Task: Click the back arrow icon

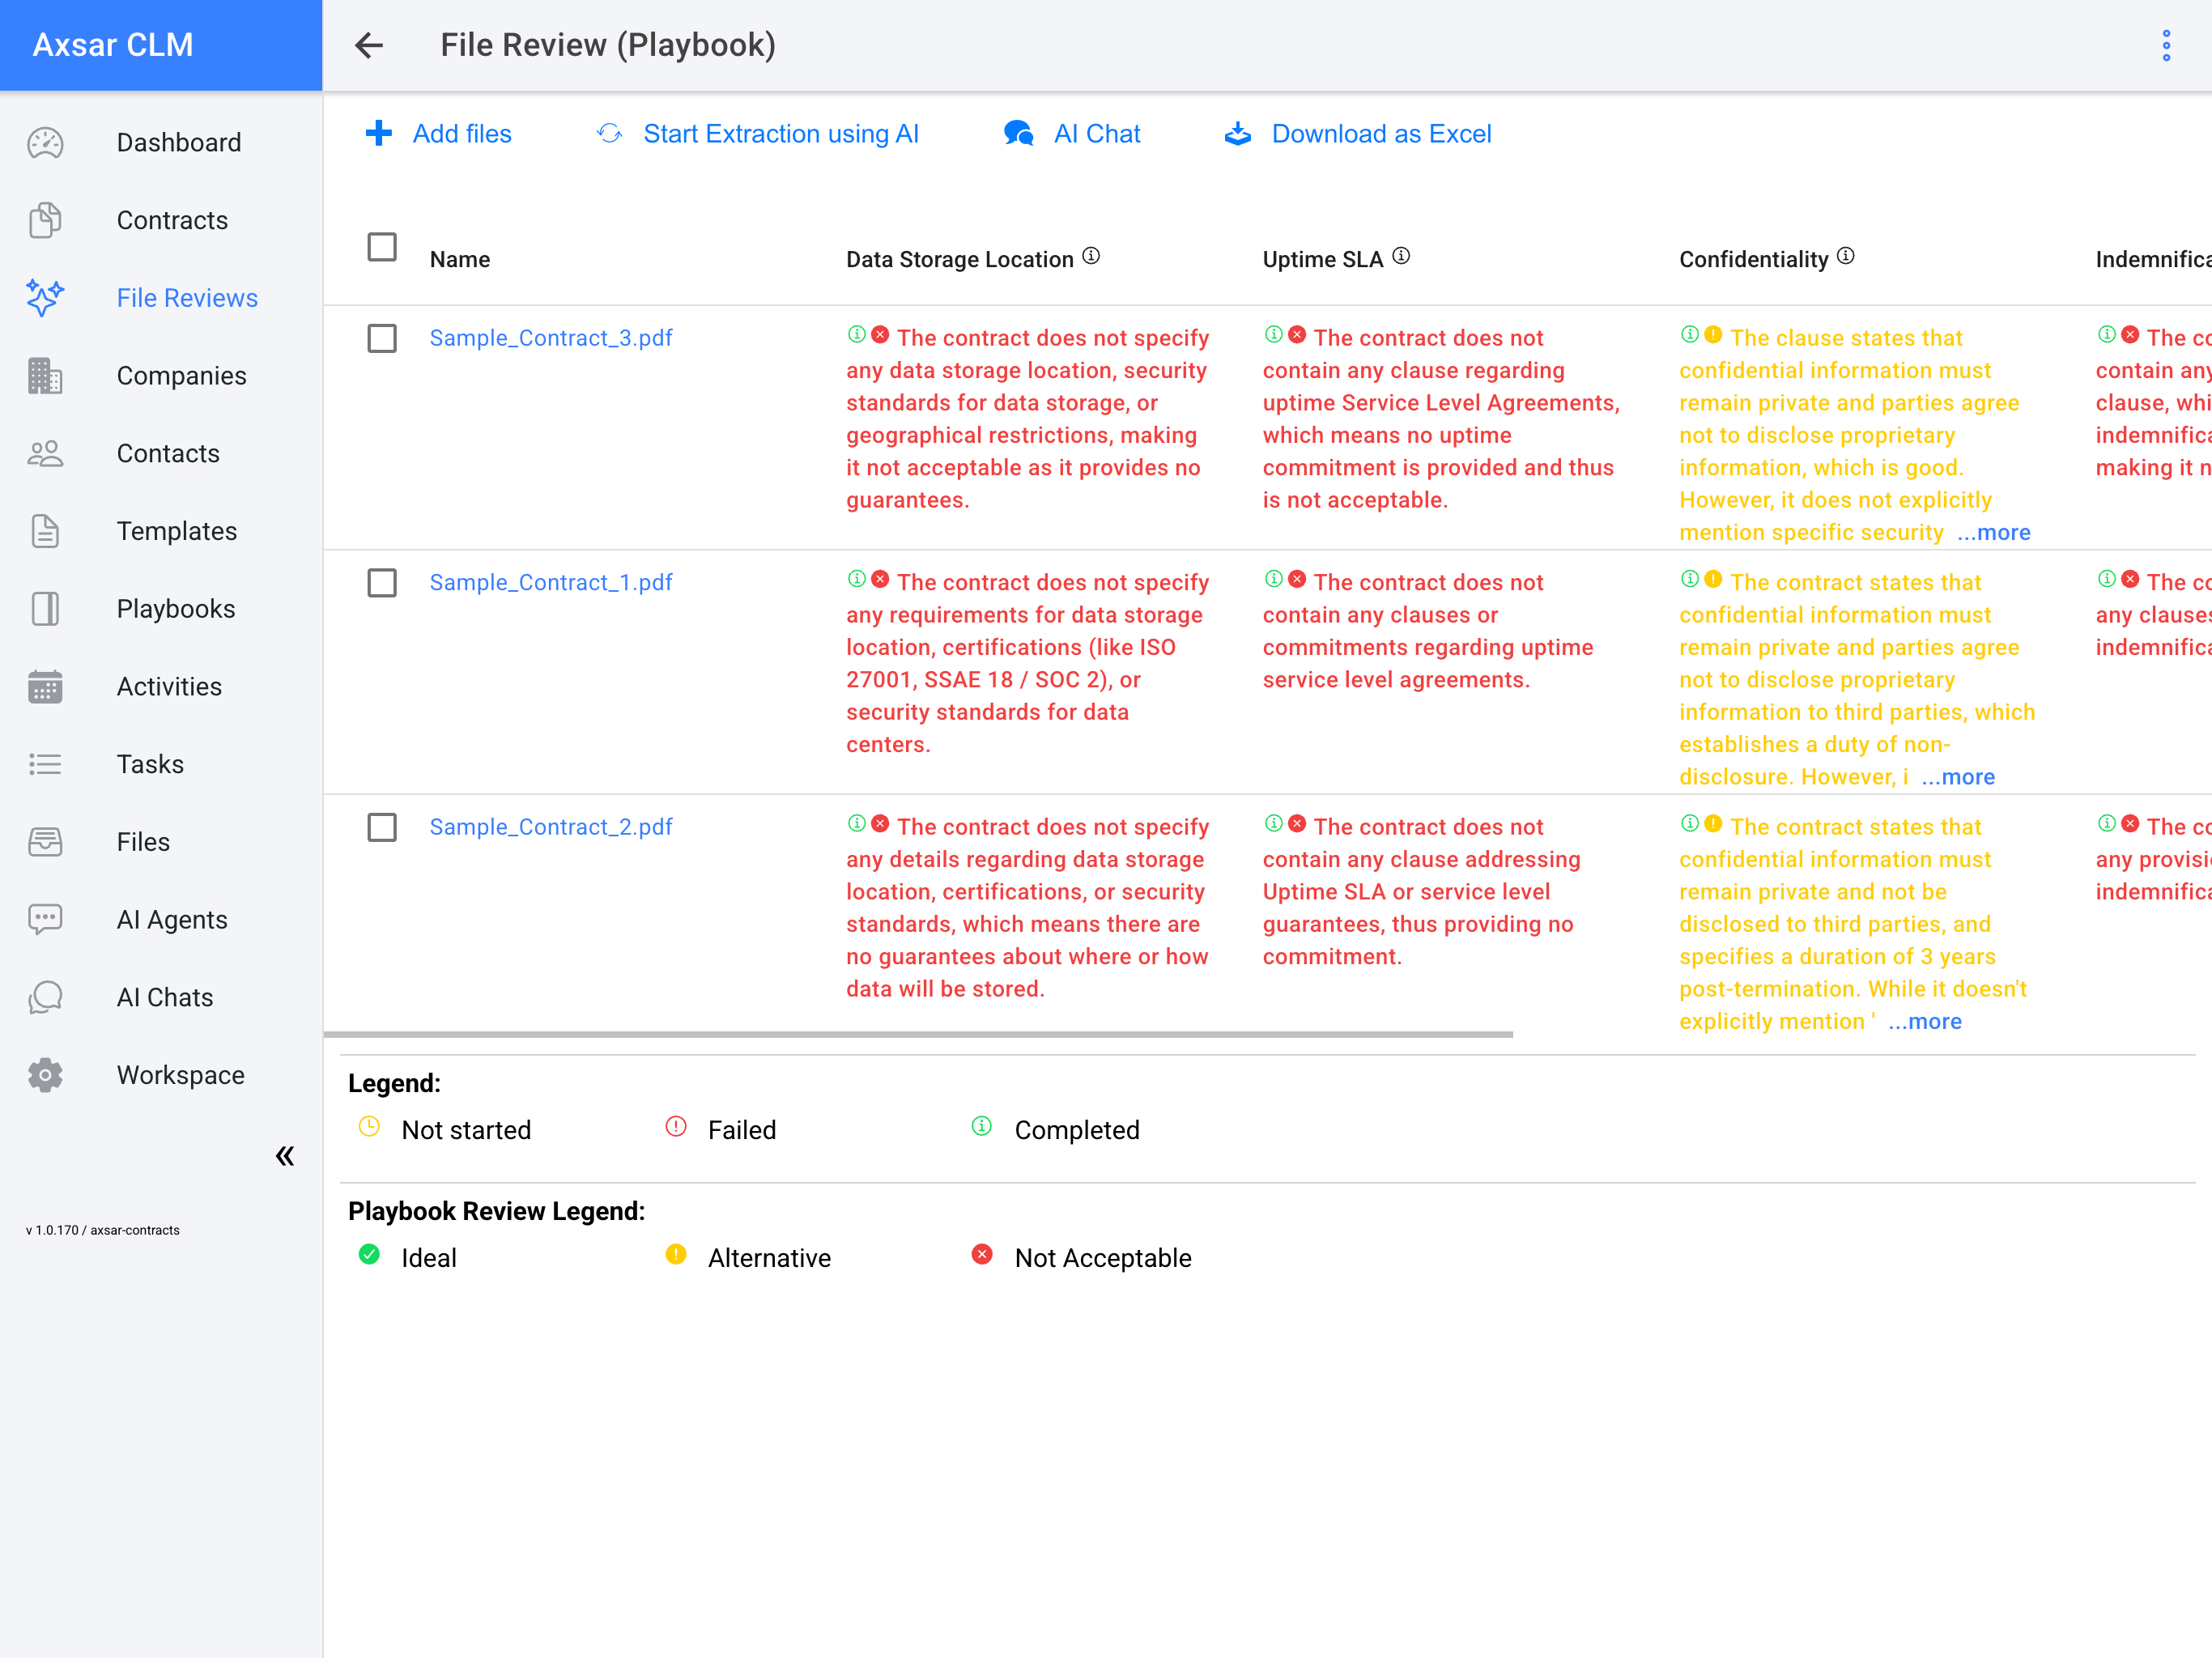Action: pos(369,45)
